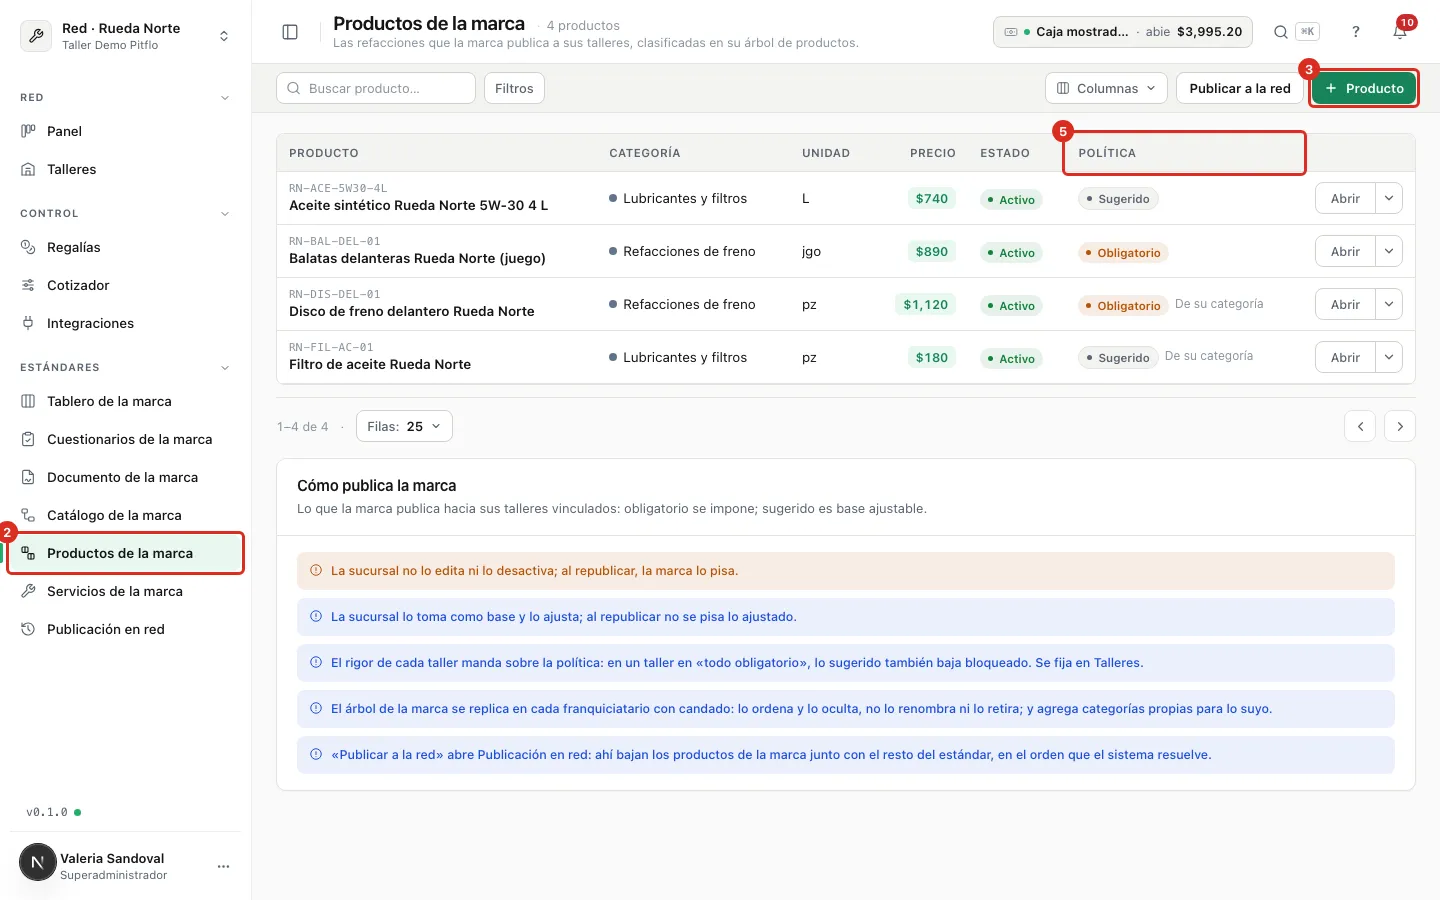The image size is (1440, 900).
Task: Open the Columnas dropdown
Action: (x=1106, y=88)
